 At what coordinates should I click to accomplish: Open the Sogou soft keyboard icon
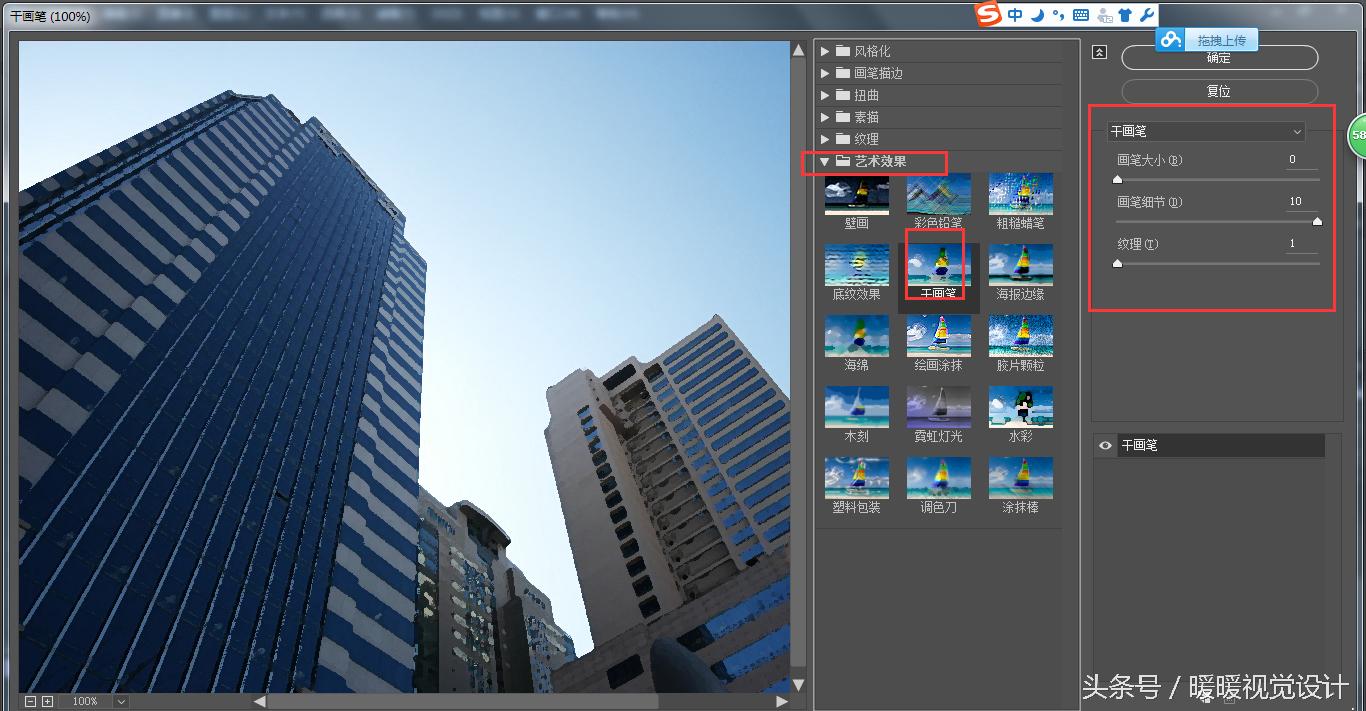coord(1080,15)
